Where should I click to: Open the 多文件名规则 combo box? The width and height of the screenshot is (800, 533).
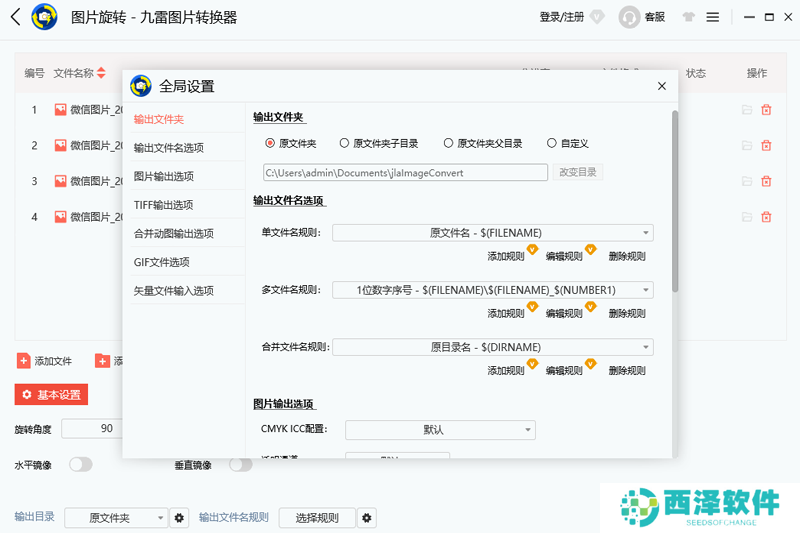coord(492,290)
